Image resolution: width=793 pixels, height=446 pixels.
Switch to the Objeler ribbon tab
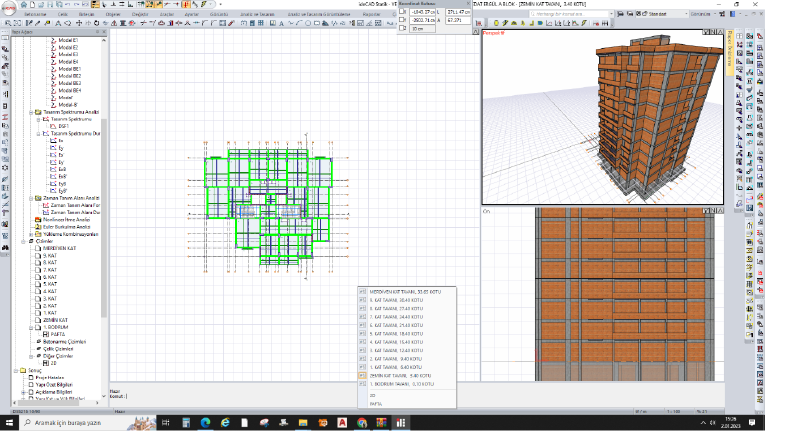pyautogui.click(x=113, y=15)
